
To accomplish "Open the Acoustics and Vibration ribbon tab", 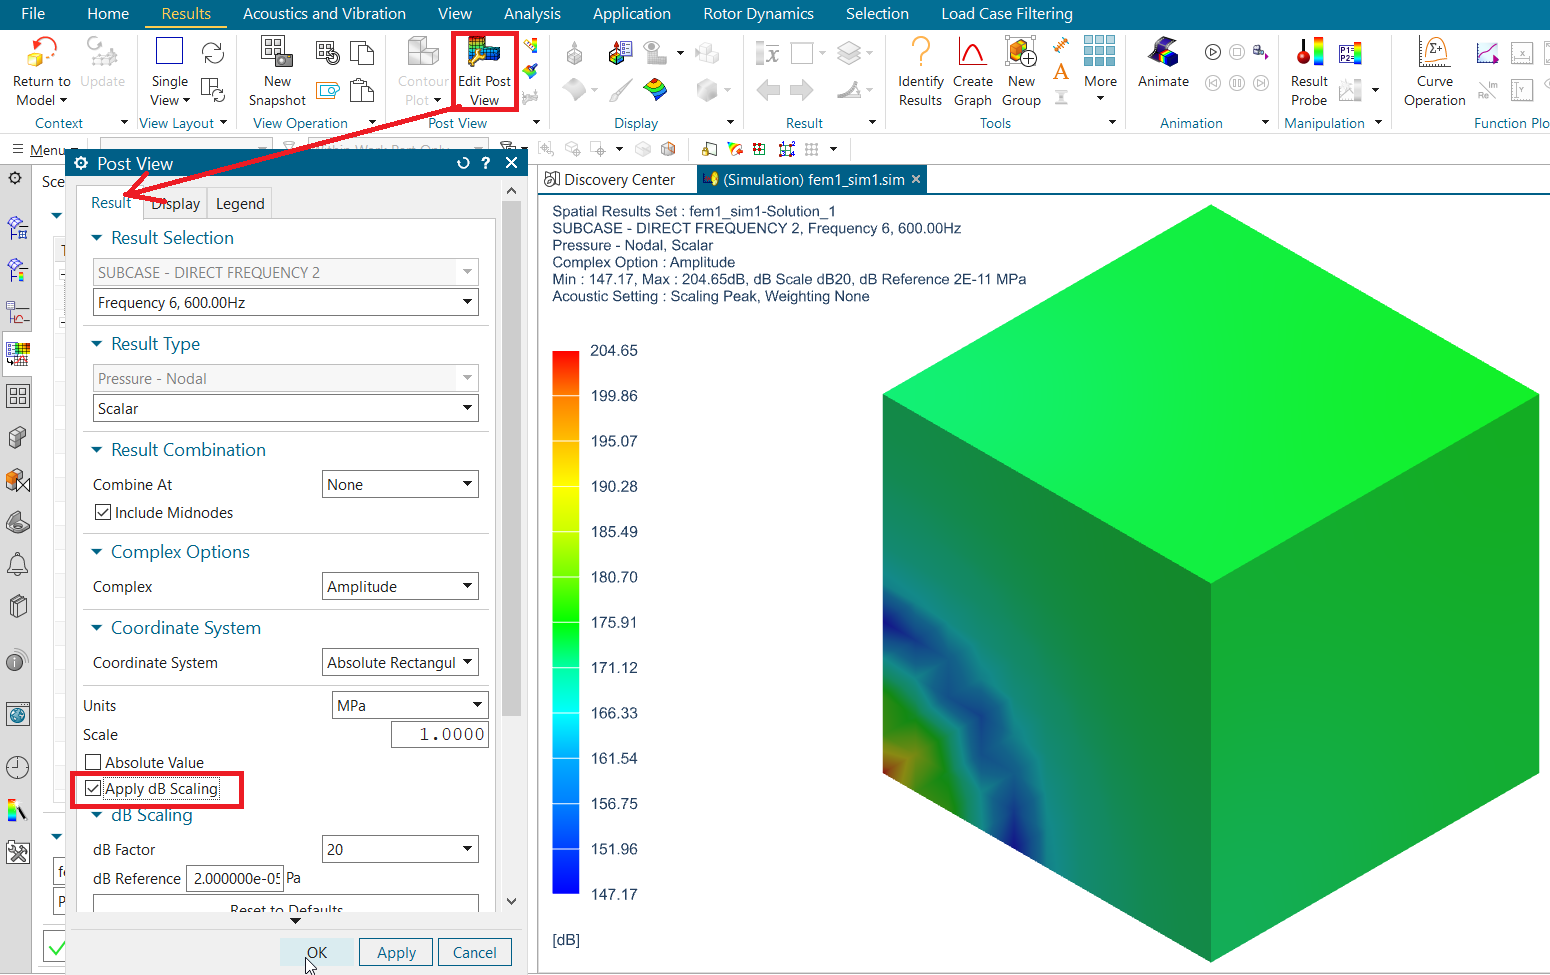I will (x=324, y=14).
